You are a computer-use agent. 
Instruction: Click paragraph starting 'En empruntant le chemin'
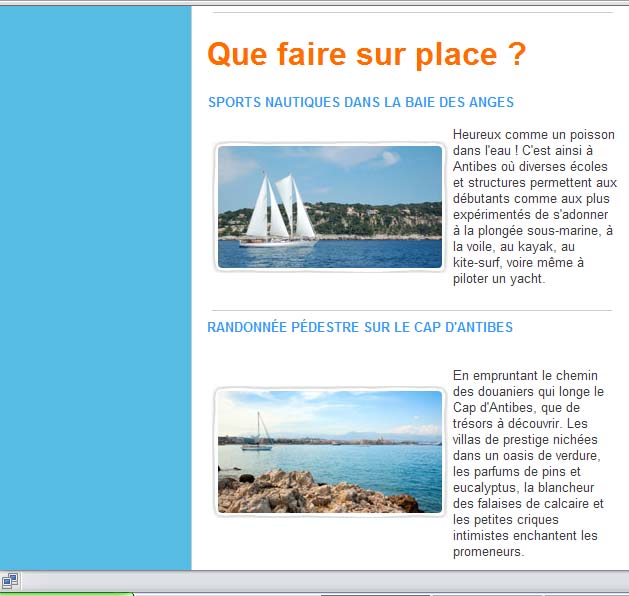coord(528,464)
